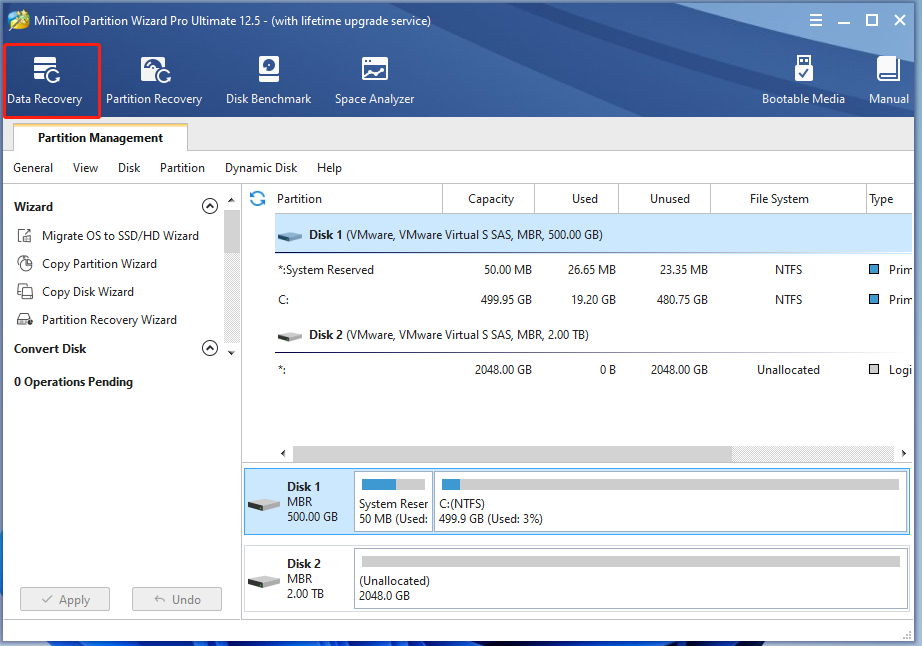Open the Help menu
The image size is (922, 646).
[x=329, y=168]
